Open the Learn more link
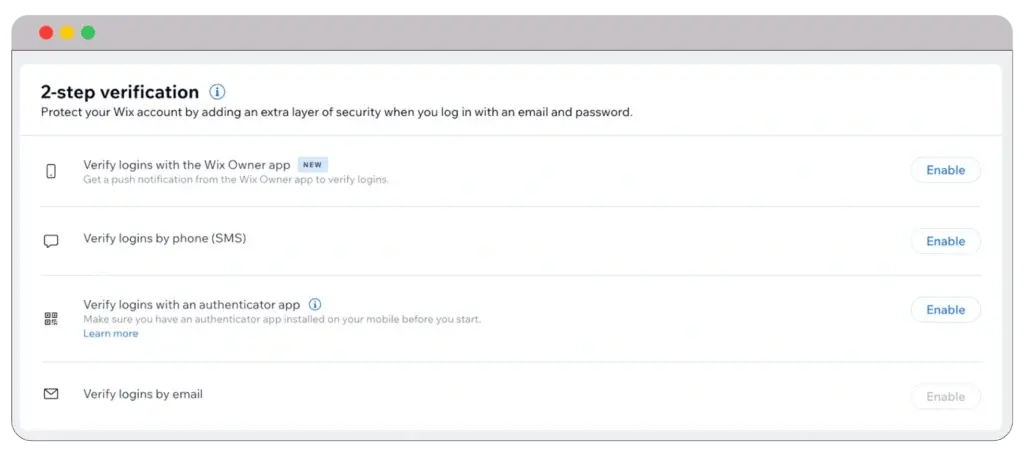Screen dimensions: 1024x458 [111, 334]
